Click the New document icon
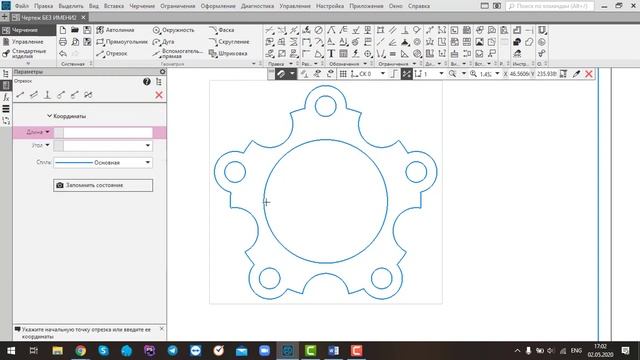640x360 pixels. 62,30
